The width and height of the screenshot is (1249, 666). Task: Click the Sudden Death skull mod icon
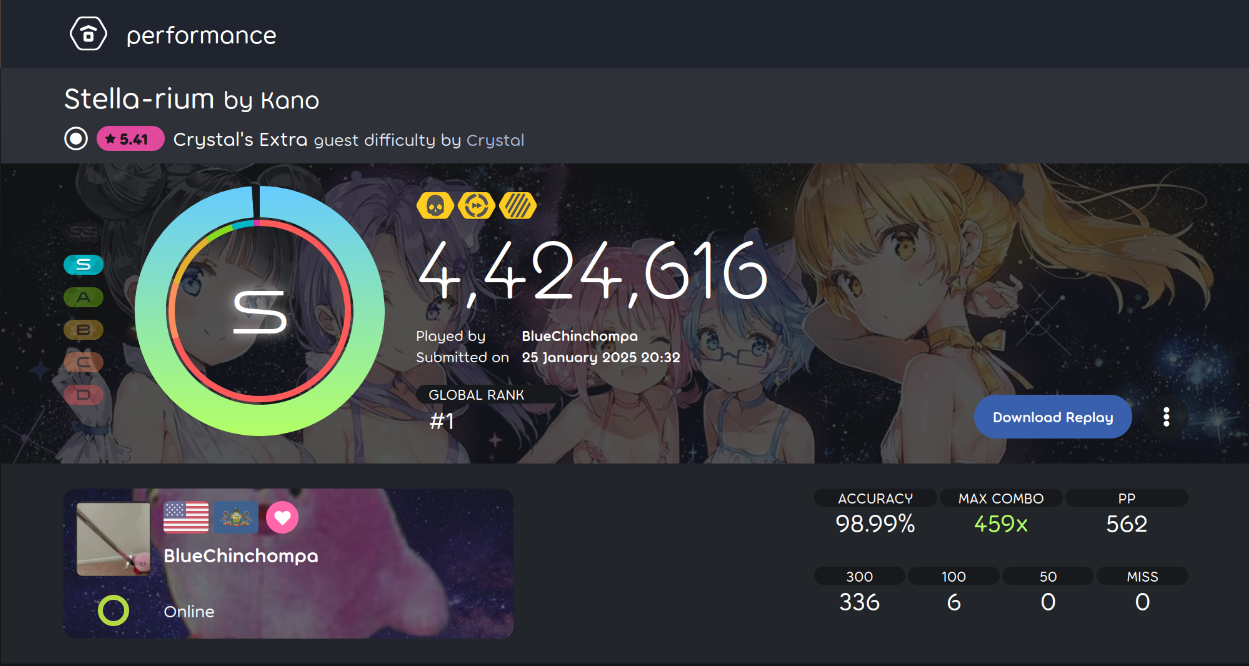[435, 206]
